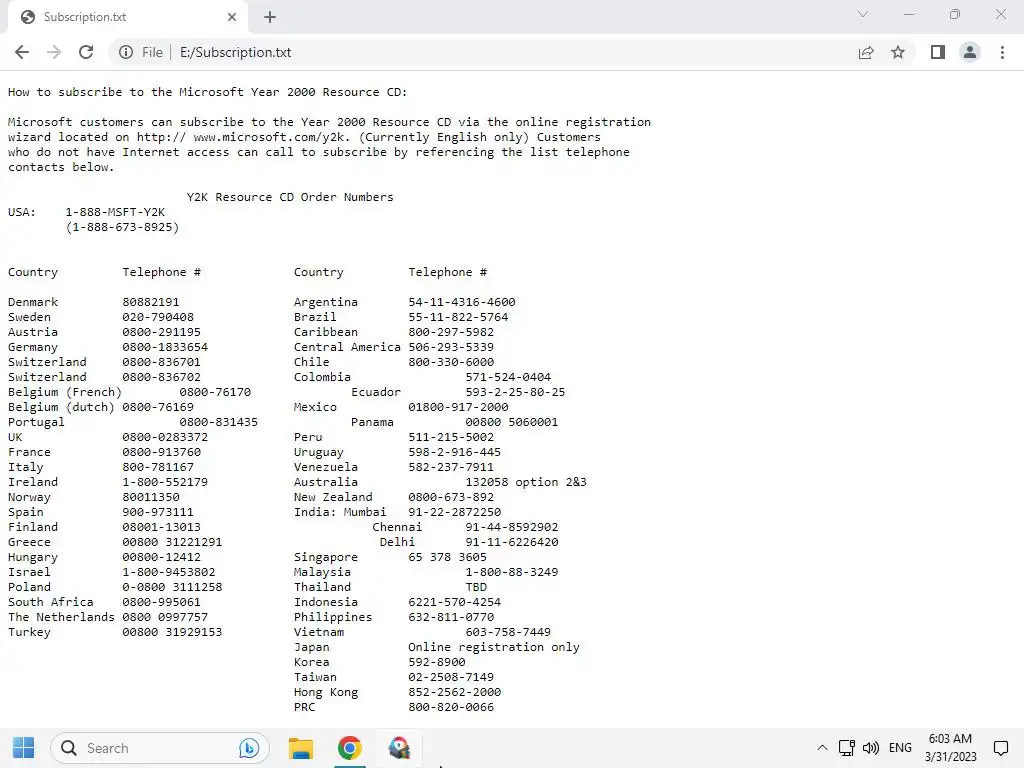This screenshot has width=1024, height=768.
Task: Click Turkey's number 00800 31929153
Action: 172,633
